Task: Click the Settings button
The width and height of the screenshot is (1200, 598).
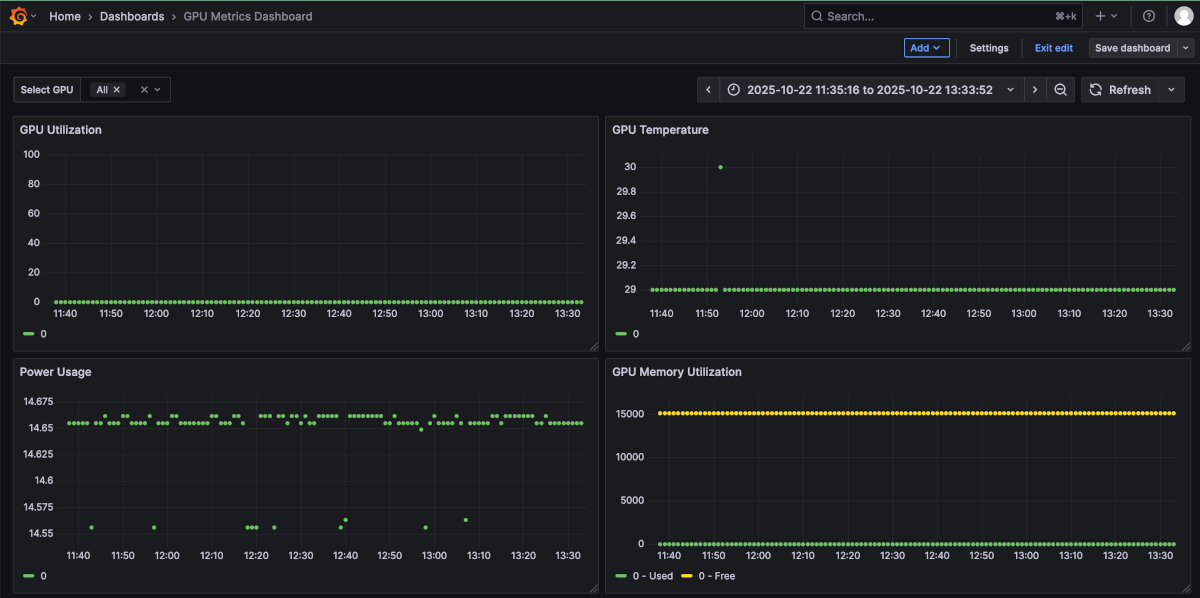Action: (x=988, y=47)
